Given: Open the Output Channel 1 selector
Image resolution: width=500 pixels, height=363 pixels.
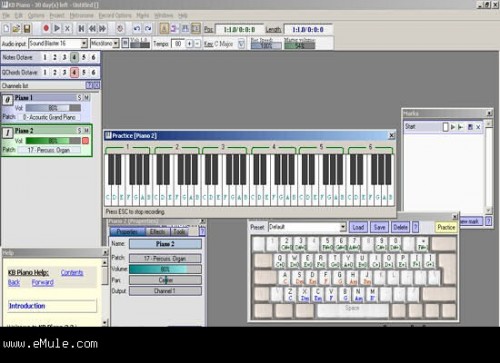Looking at the screenshot, I should coord(165,291).
